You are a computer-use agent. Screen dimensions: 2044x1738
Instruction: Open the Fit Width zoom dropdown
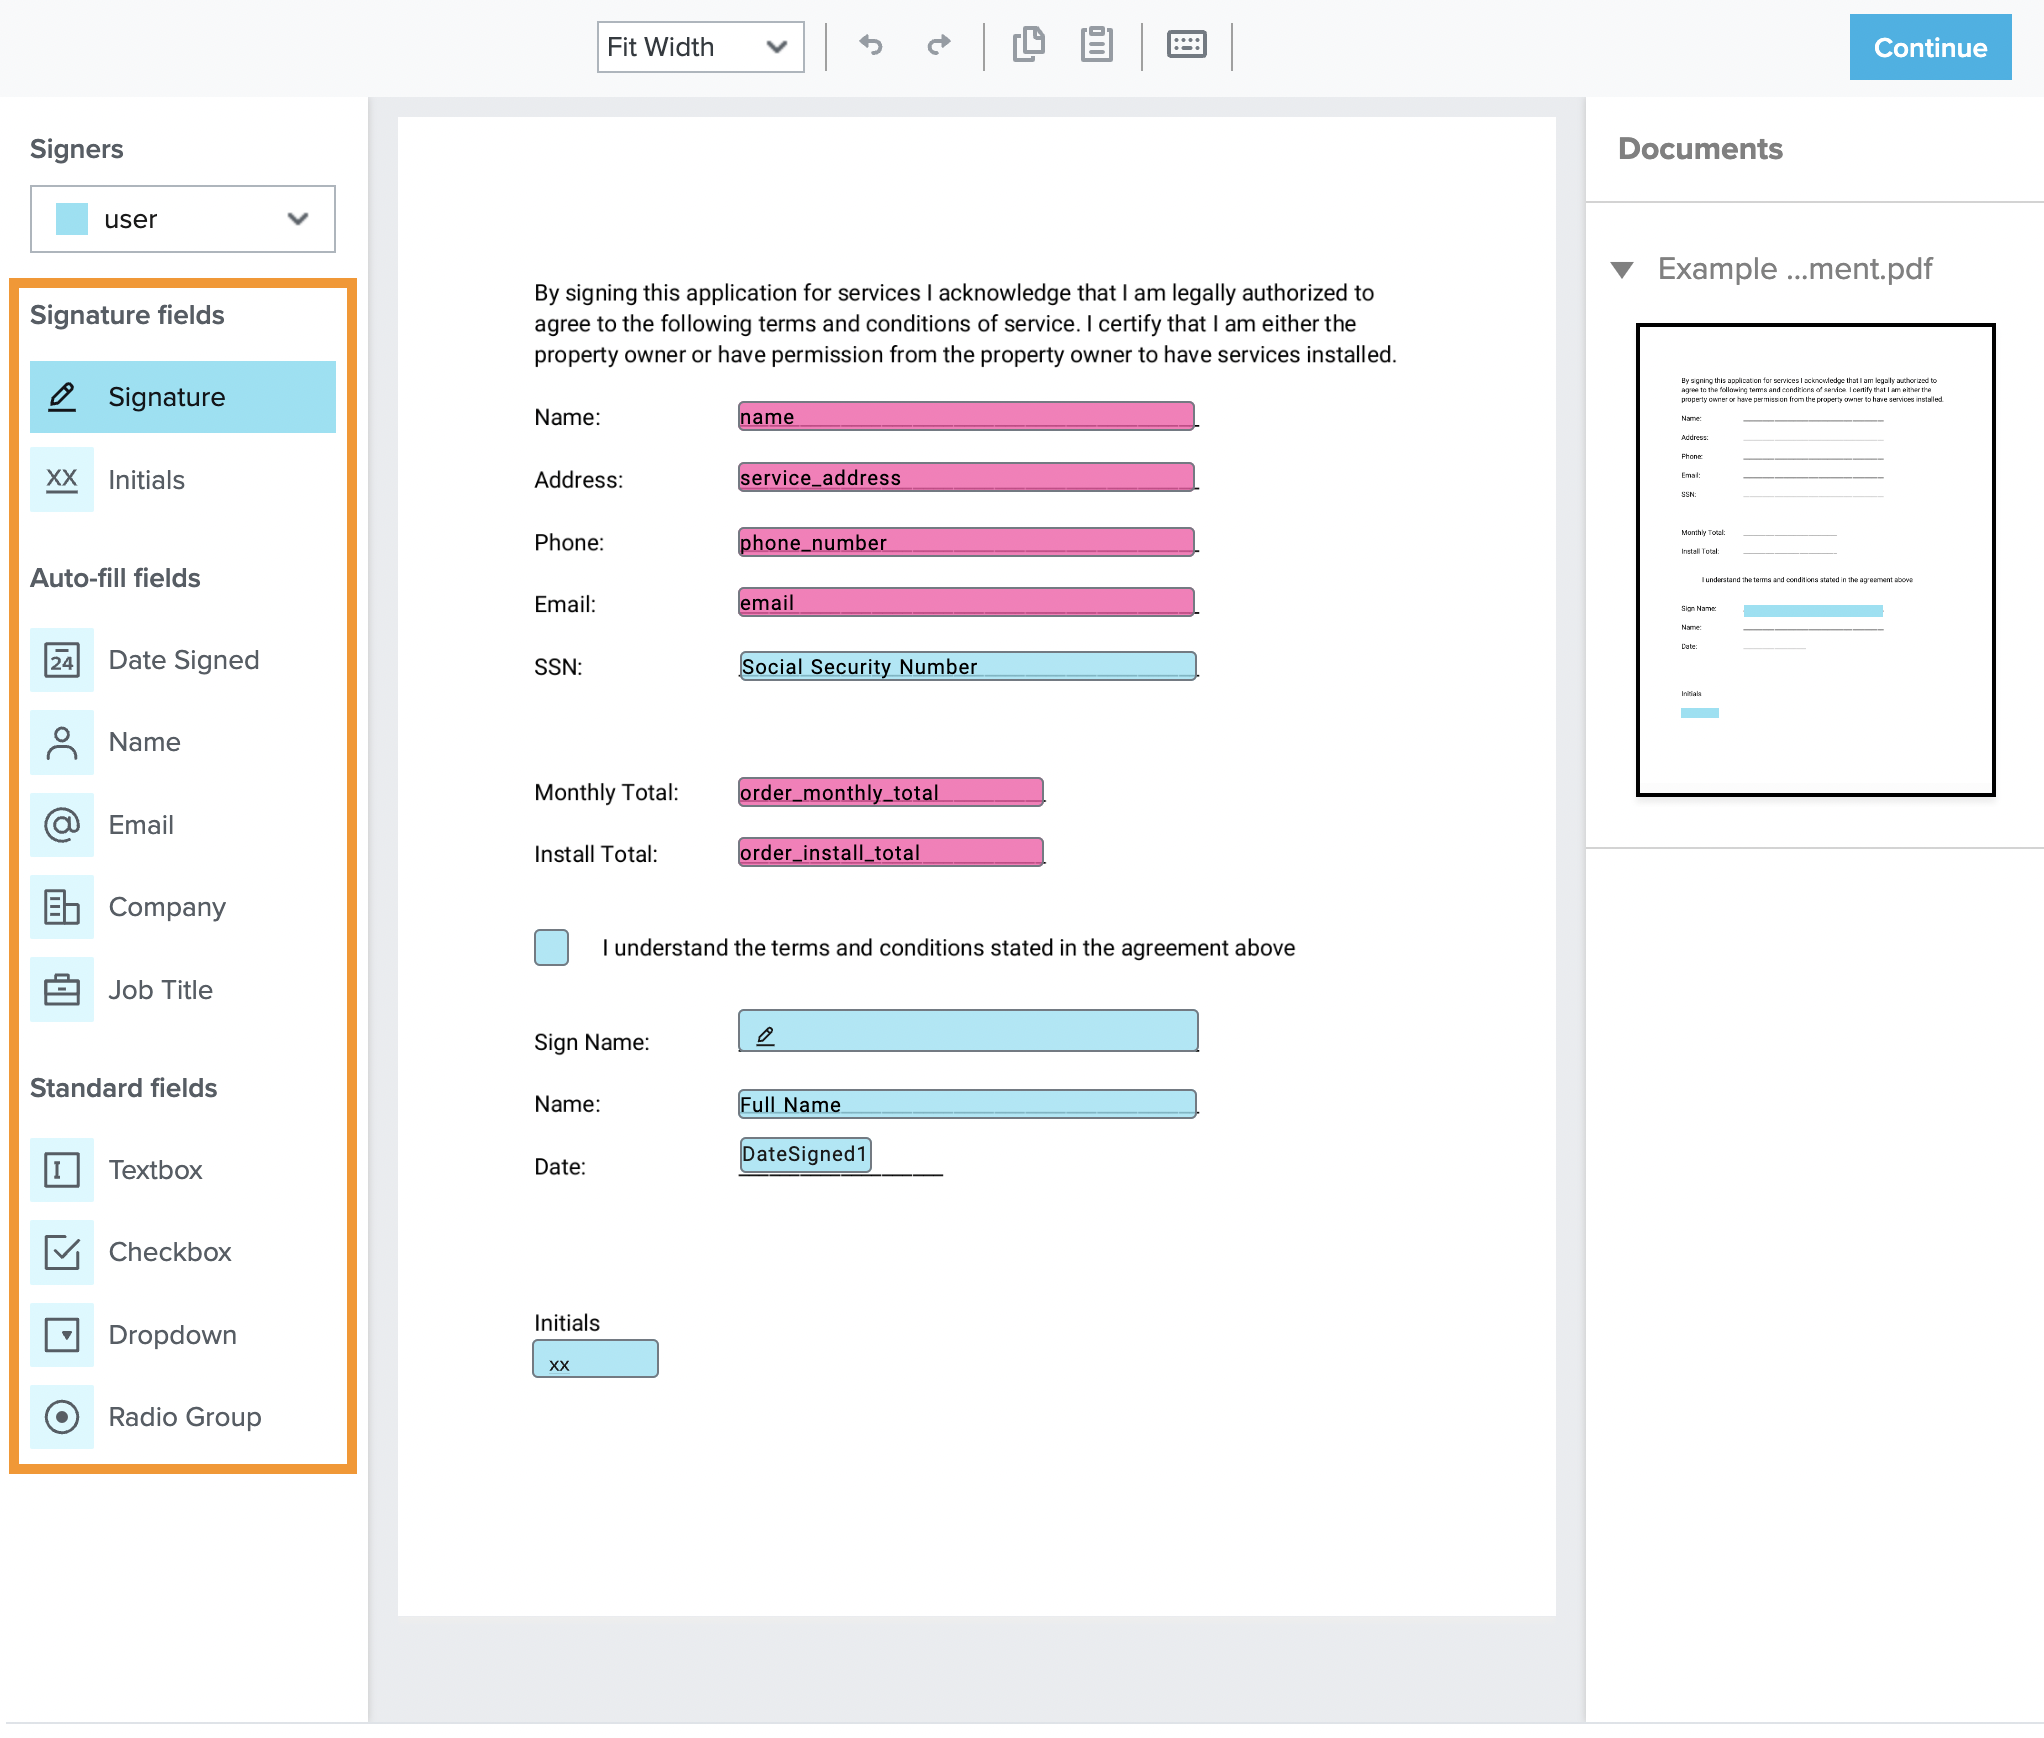click(699, 46)
